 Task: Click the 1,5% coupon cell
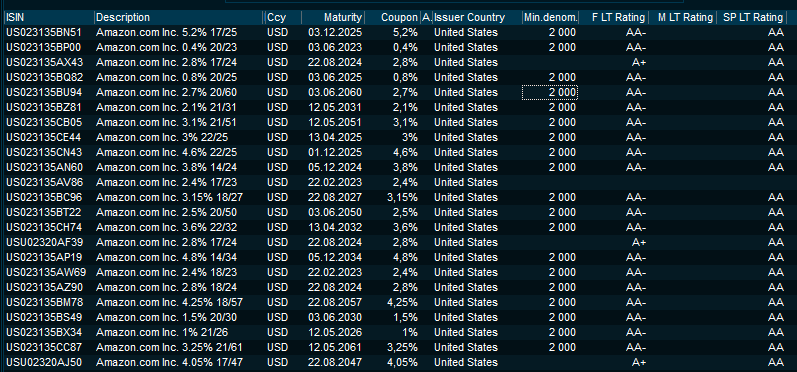click(406, 317)
